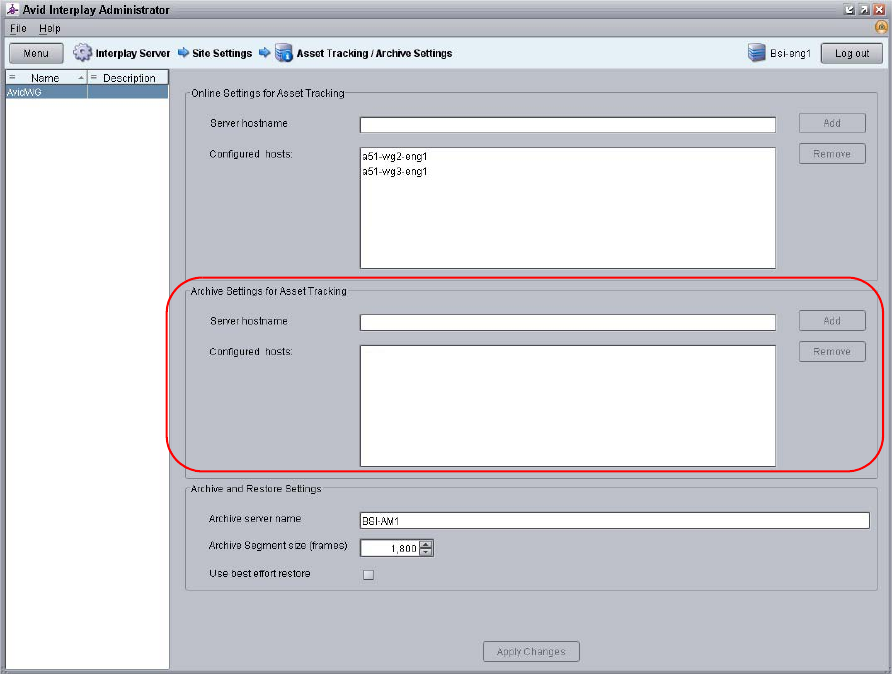
Task: Click the Archive server name field
Action: (615, 520)
